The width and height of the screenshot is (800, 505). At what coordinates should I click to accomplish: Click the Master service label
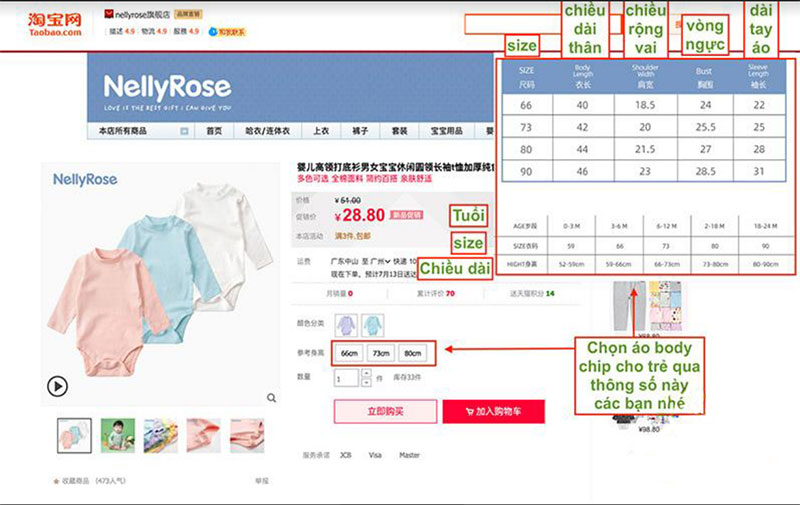[409, 455]
